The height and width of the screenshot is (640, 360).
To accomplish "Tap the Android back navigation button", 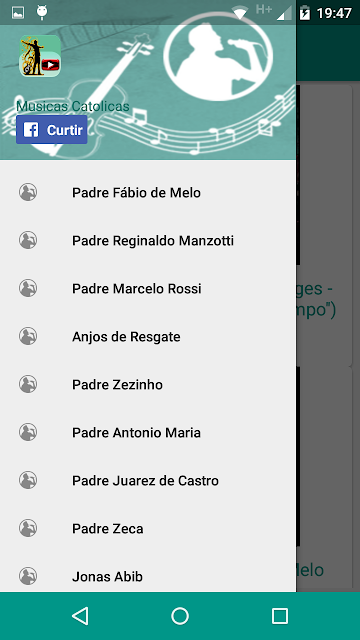I will click(x=80, y=616).
